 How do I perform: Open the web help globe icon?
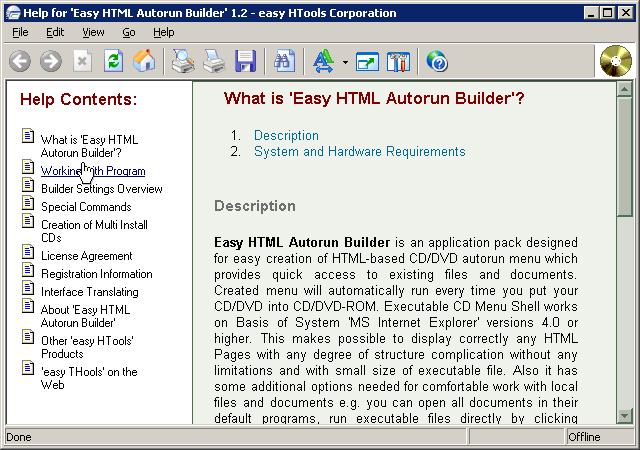tap(437, 62)
